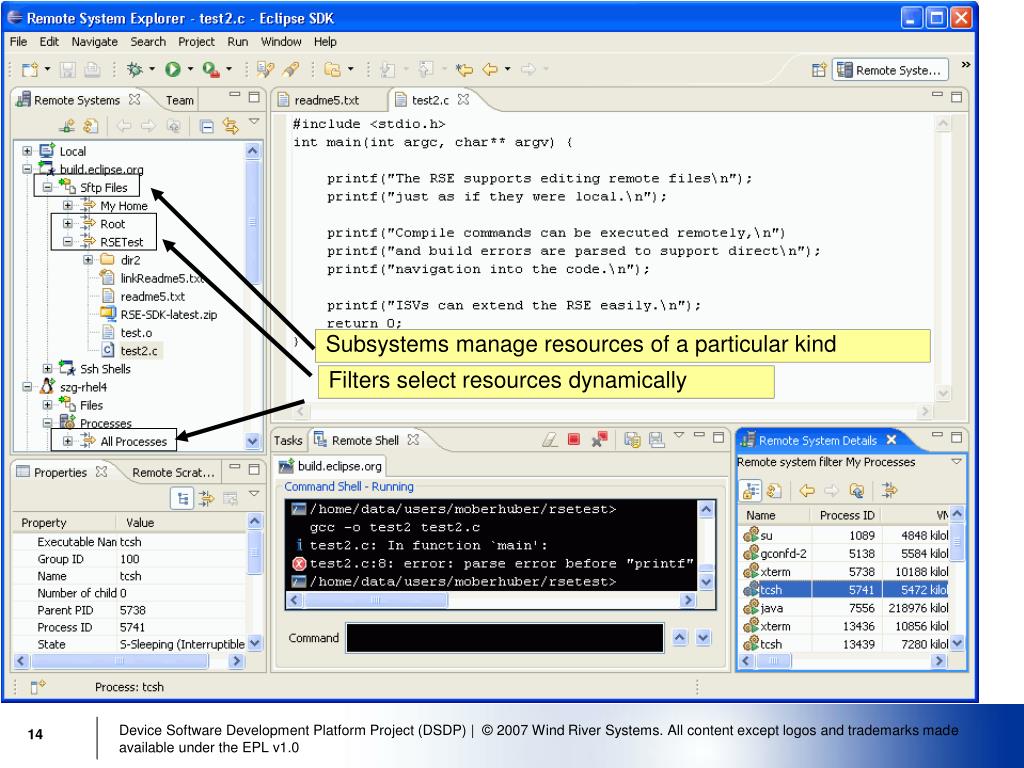This screenshot has width=1024, height=768.
Task: Select the java process row
Action: tap(846, 608)
